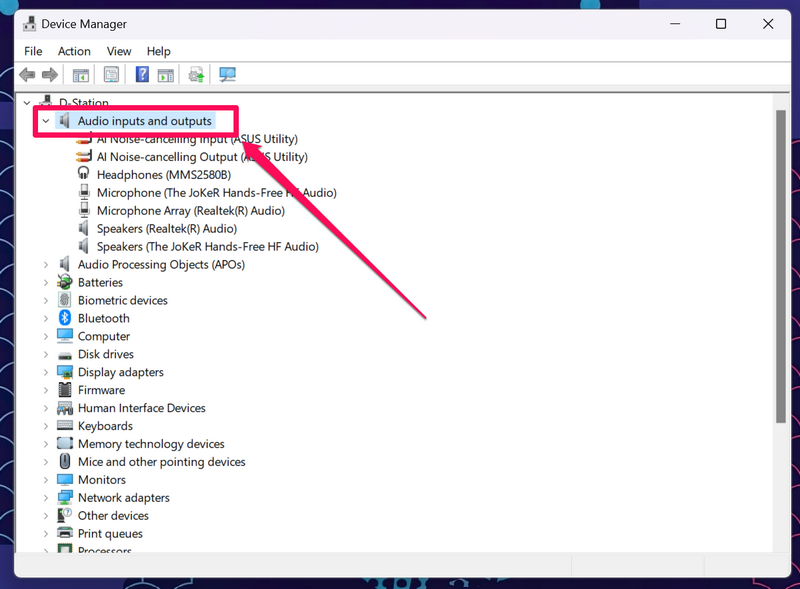Collapse Audio inputs and outputs category
Screen dimensions: 800x589
coord(45,121)
